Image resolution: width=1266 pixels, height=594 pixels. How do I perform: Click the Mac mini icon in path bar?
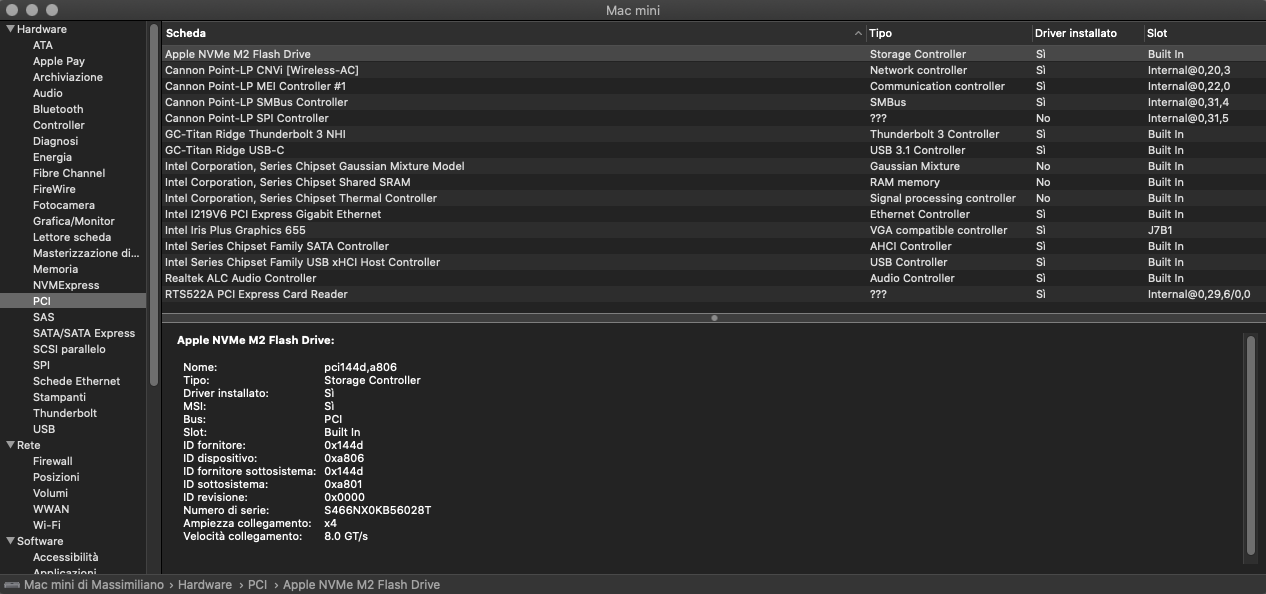[x=12, y=585]
